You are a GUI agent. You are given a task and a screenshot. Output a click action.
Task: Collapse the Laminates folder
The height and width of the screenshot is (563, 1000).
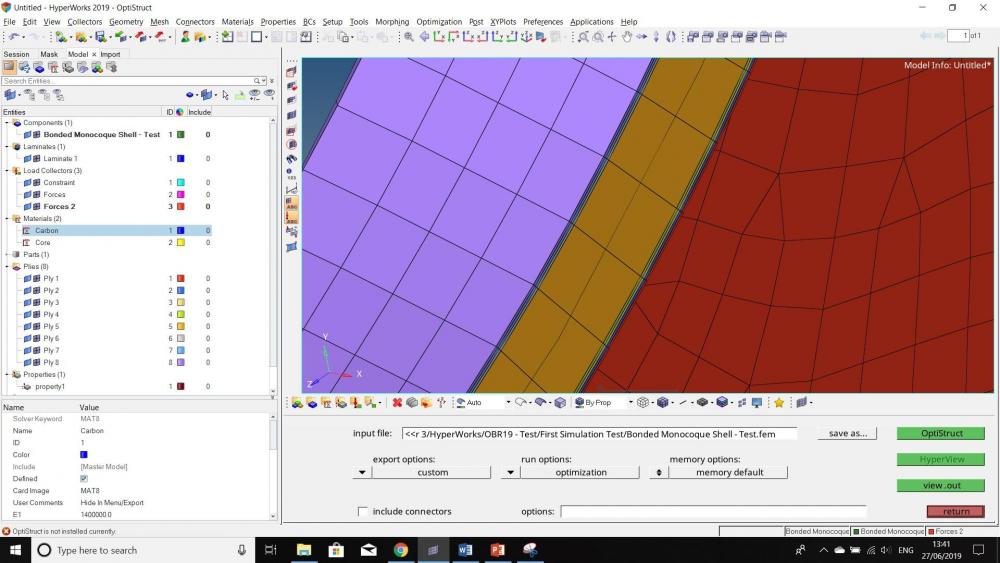pos(8,147)
